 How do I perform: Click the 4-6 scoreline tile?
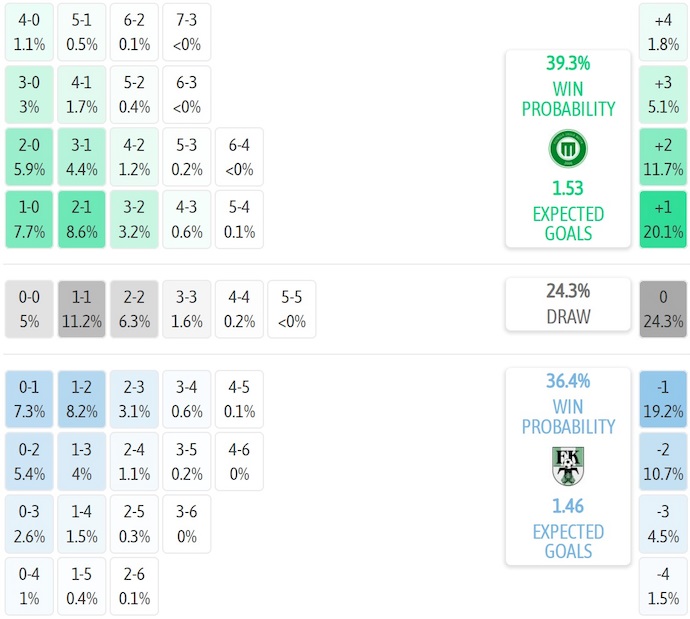coord(238,461)
